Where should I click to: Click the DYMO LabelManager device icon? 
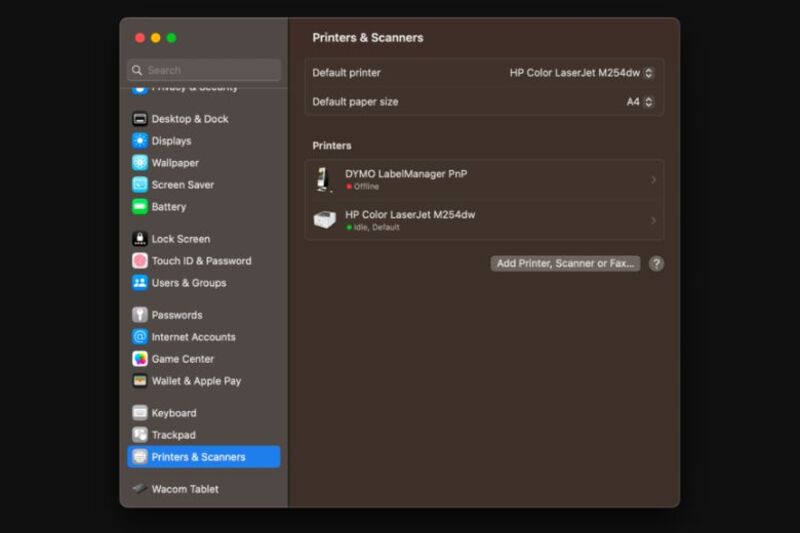[x=323, y=180]
